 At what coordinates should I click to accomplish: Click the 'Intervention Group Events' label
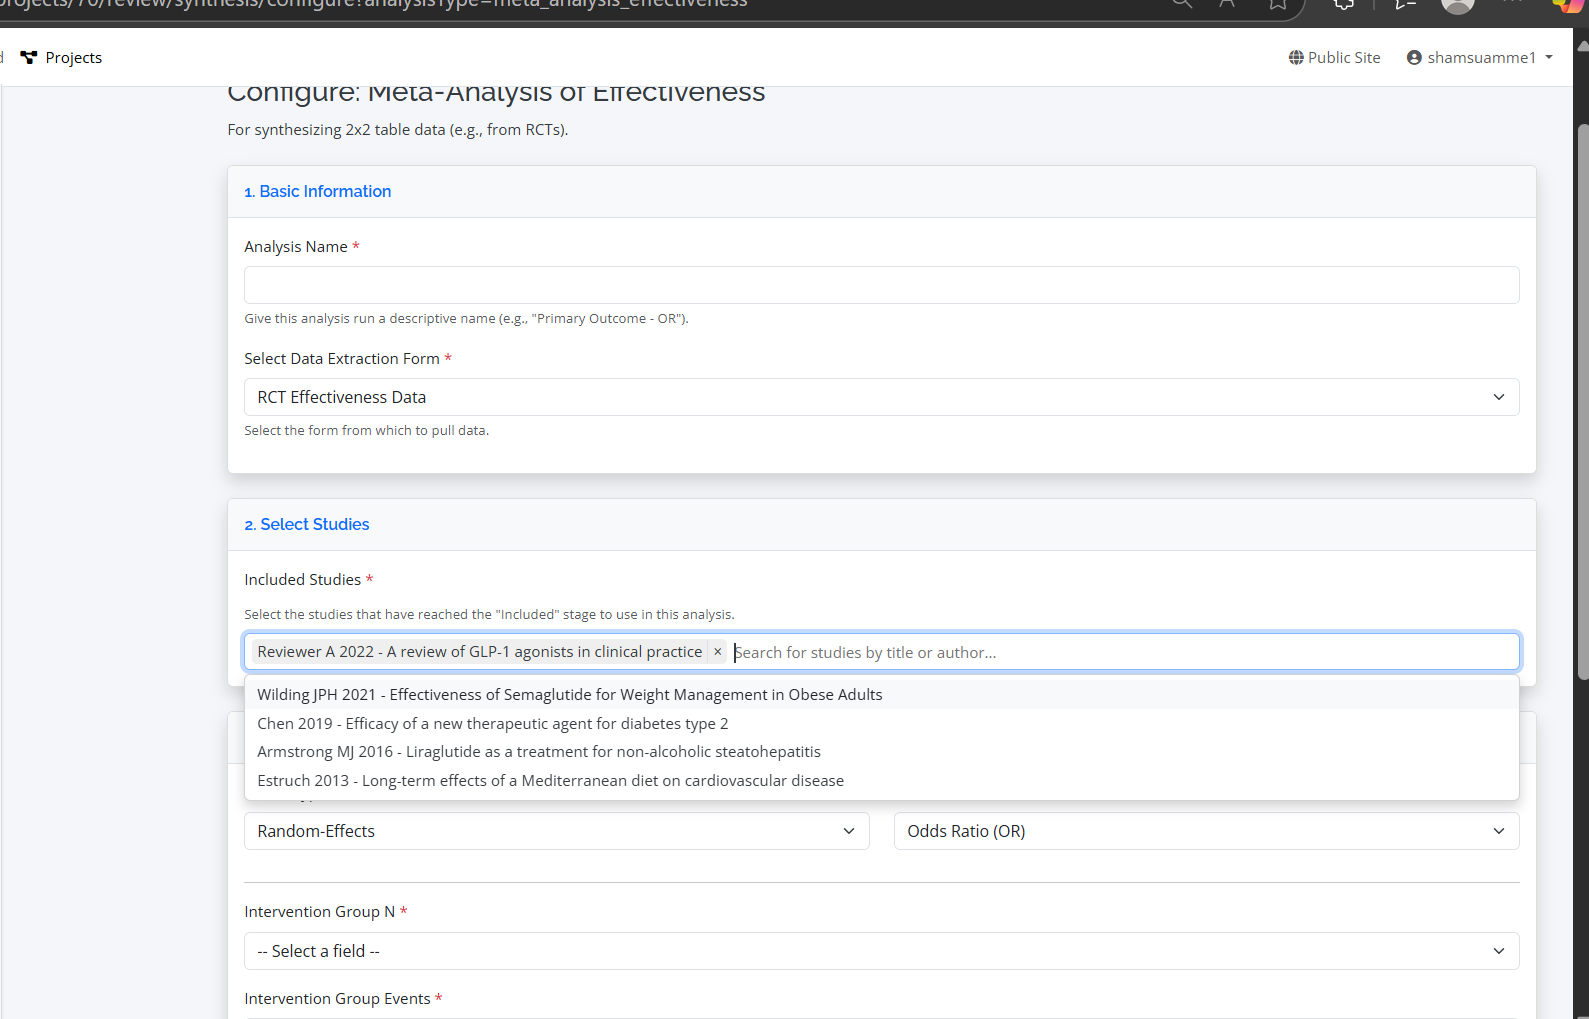337,999
